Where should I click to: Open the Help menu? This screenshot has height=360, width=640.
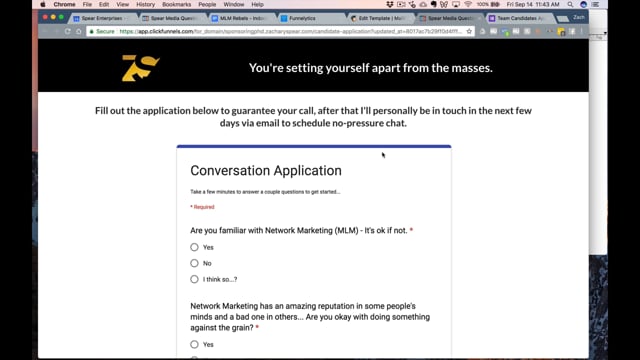tap(257, 4)
